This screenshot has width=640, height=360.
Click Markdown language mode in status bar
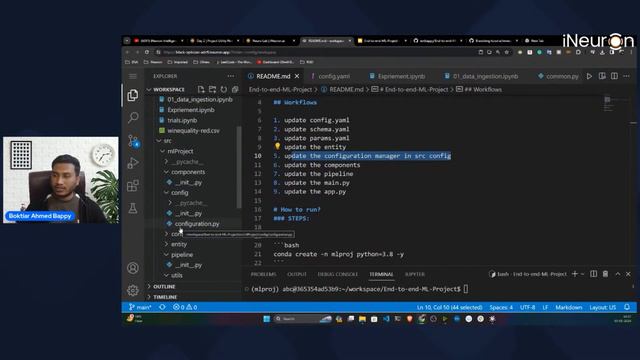[x=569, y=307]
